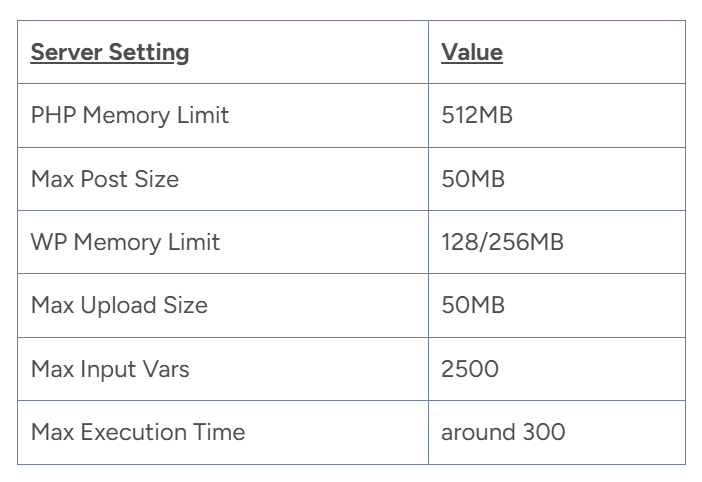The width and height of the screenshot is (702, 482).
Task: Select the Max Execution Time cell
Action: (x=138, y=432)
